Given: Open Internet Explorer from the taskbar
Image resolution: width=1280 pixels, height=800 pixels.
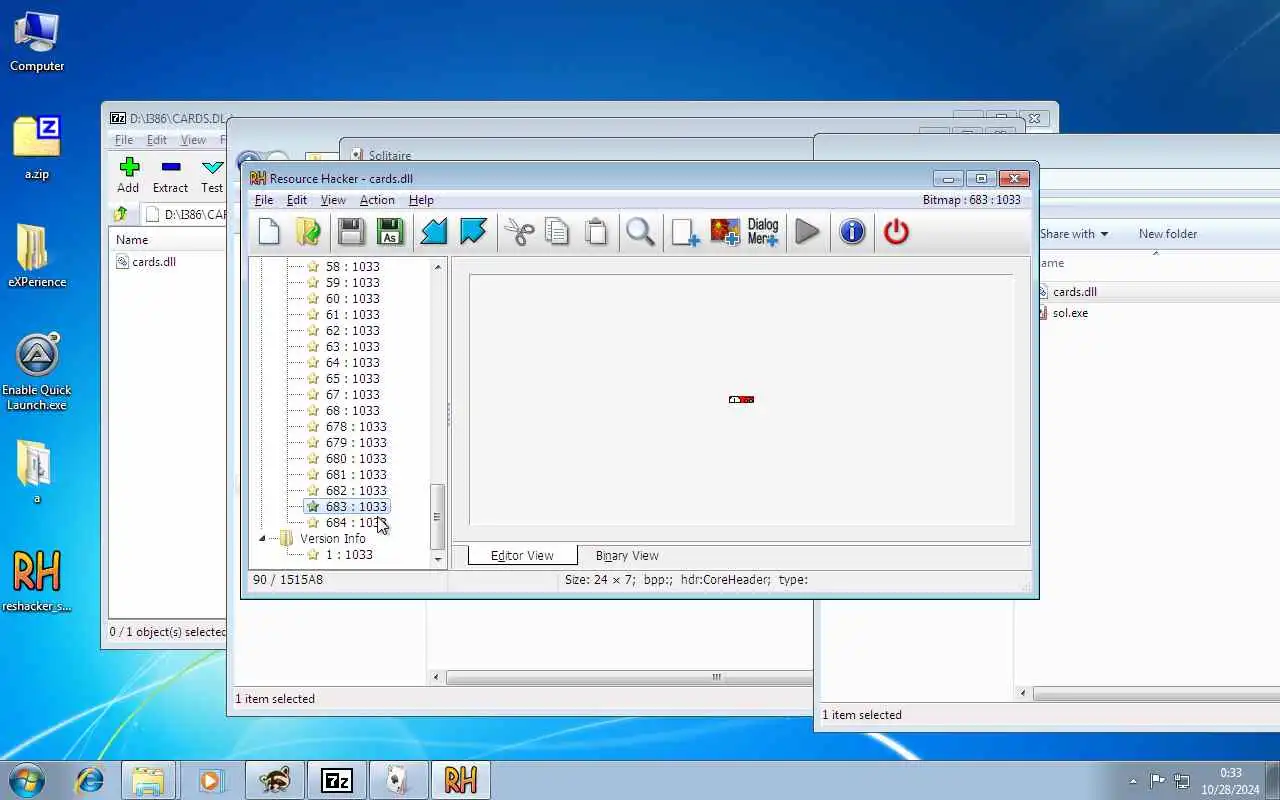Looking at the screenshot, I should 90,780.
